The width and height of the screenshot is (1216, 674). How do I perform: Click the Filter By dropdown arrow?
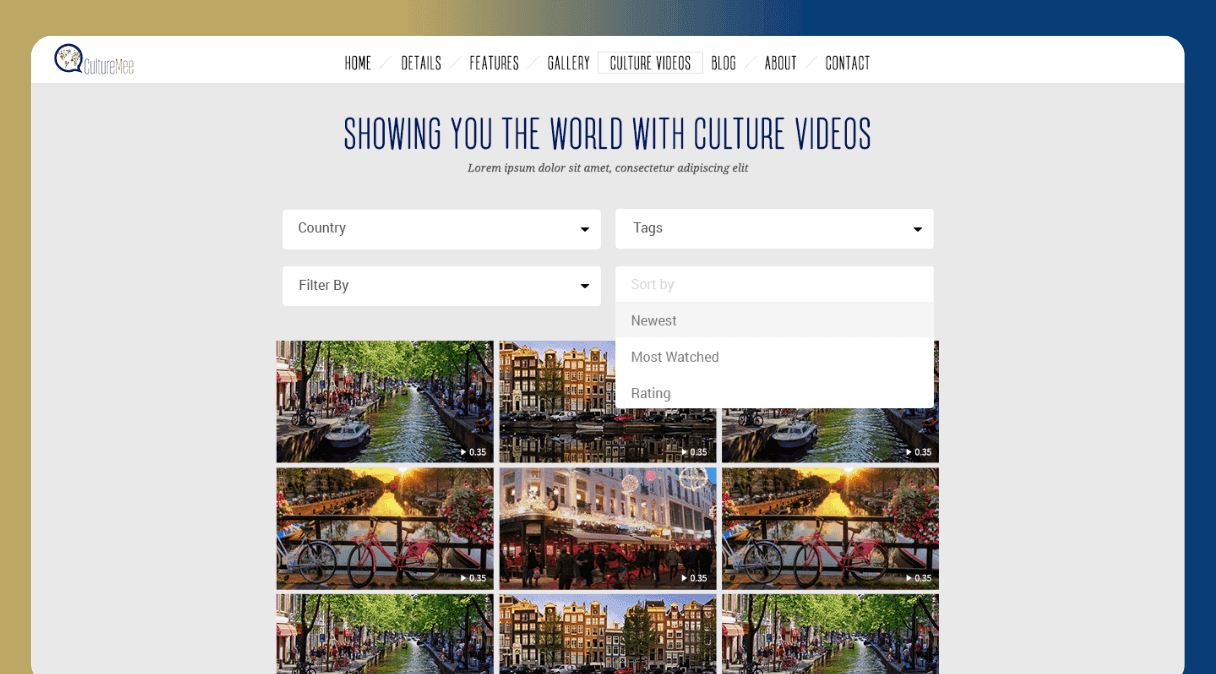(585, 287)
